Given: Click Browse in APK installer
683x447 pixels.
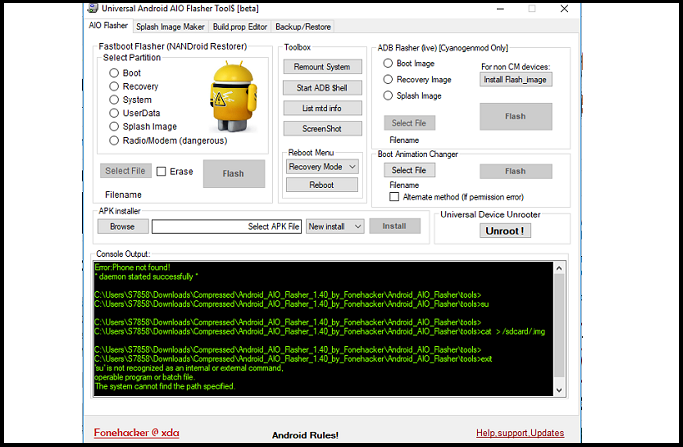Looking at the screenshot, I should click(x=123, y=227).
